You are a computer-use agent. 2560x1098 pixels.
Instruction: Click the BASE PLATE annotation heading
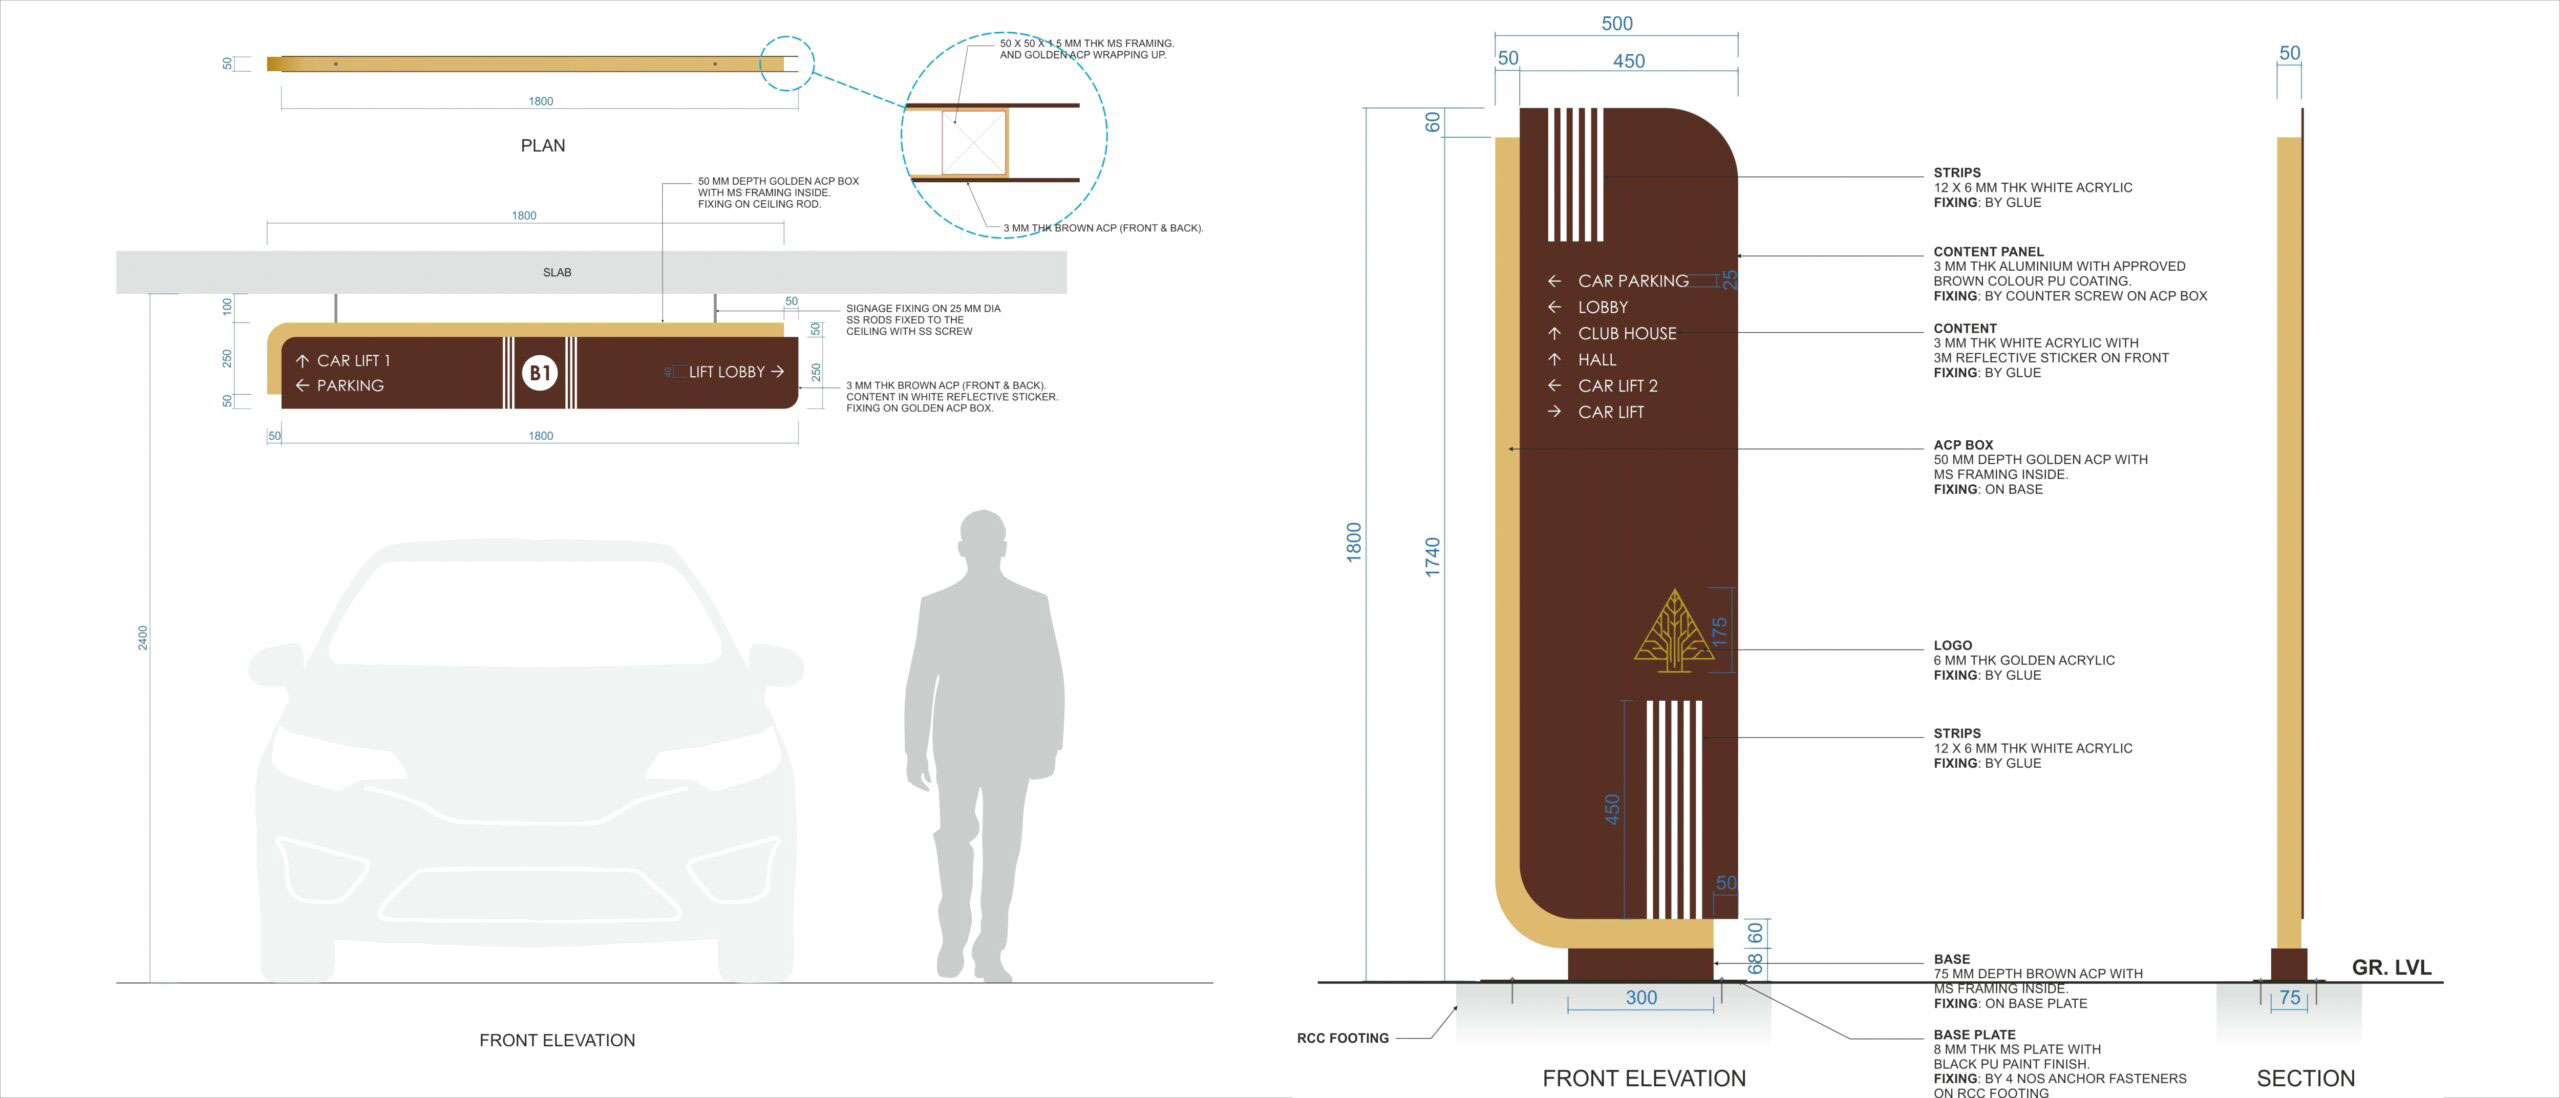pyautogui.click(x=1974, y=1035)
